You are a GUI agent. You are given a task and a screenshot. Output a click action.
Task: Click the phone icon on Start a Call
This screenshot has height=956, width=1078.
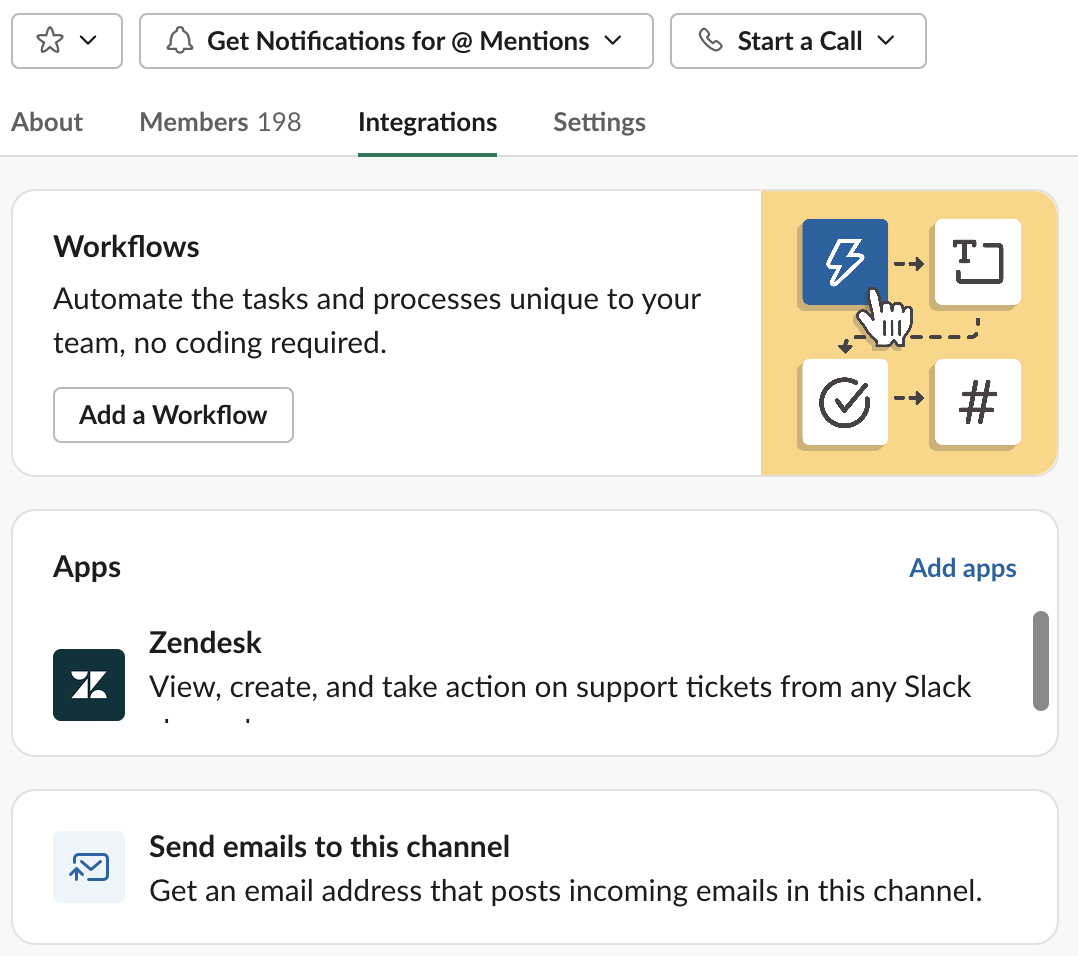[x=710, y=41]
